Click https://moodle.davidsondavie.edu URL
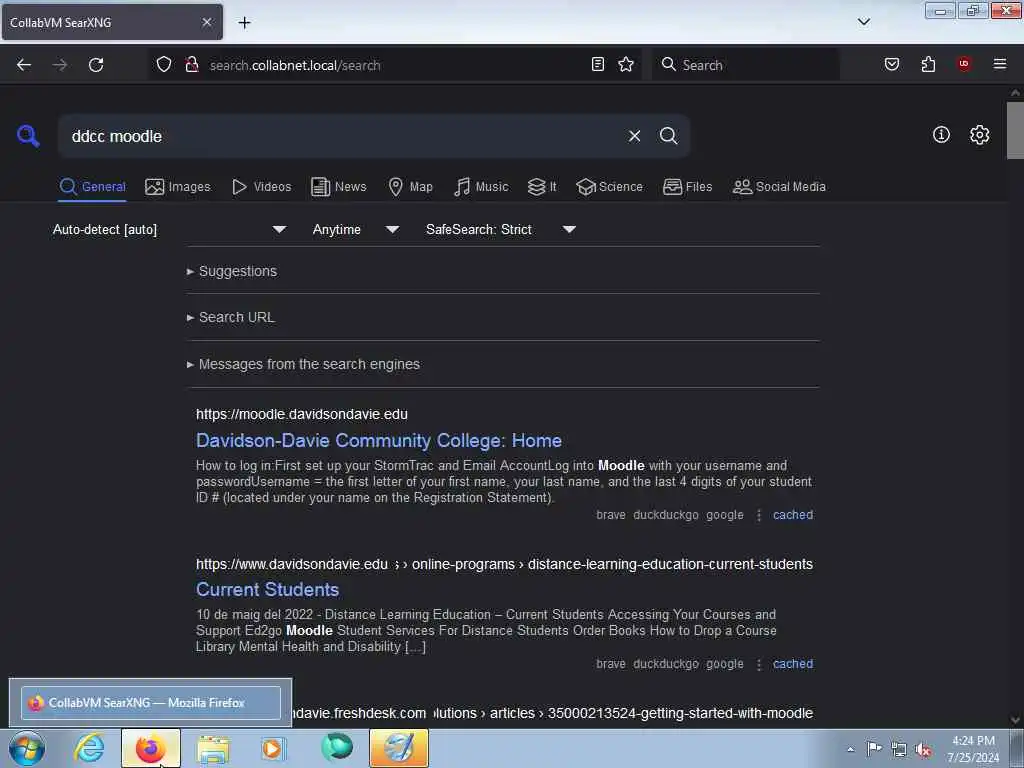This screenshot has height=768, width=1024. 302,415
